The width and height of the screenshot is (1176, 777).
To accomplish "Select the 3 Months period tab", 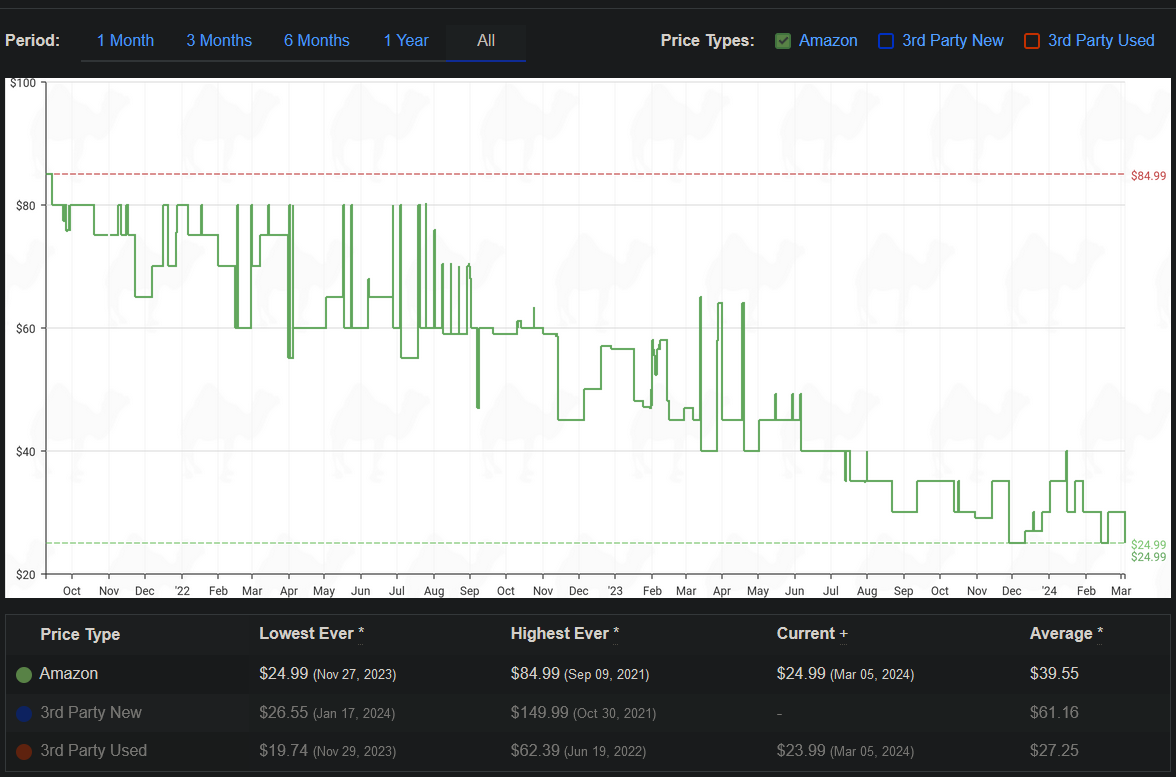I will [x=219, y=40].
